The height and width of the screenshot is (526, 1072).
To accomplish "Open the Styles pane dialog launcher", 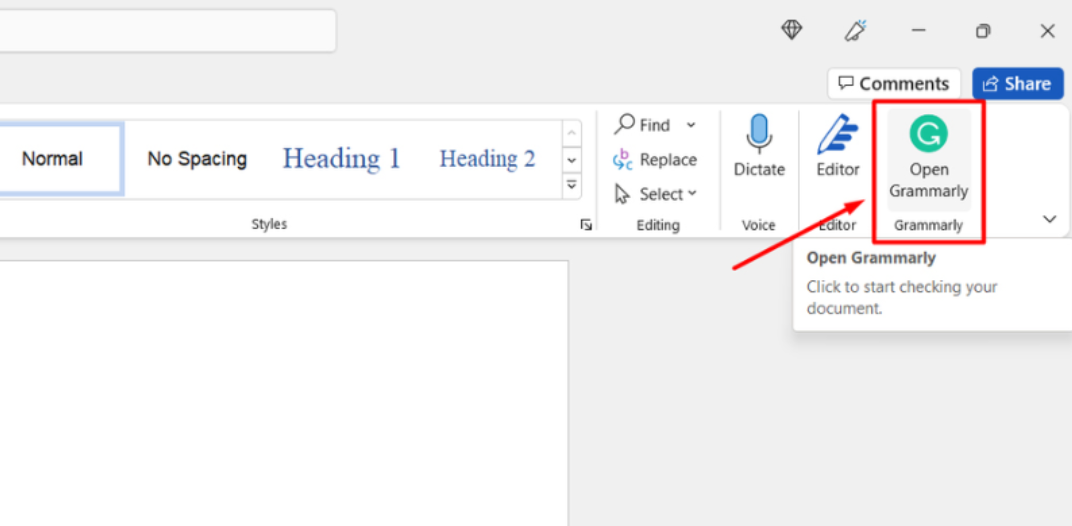I will click(586, 225).
